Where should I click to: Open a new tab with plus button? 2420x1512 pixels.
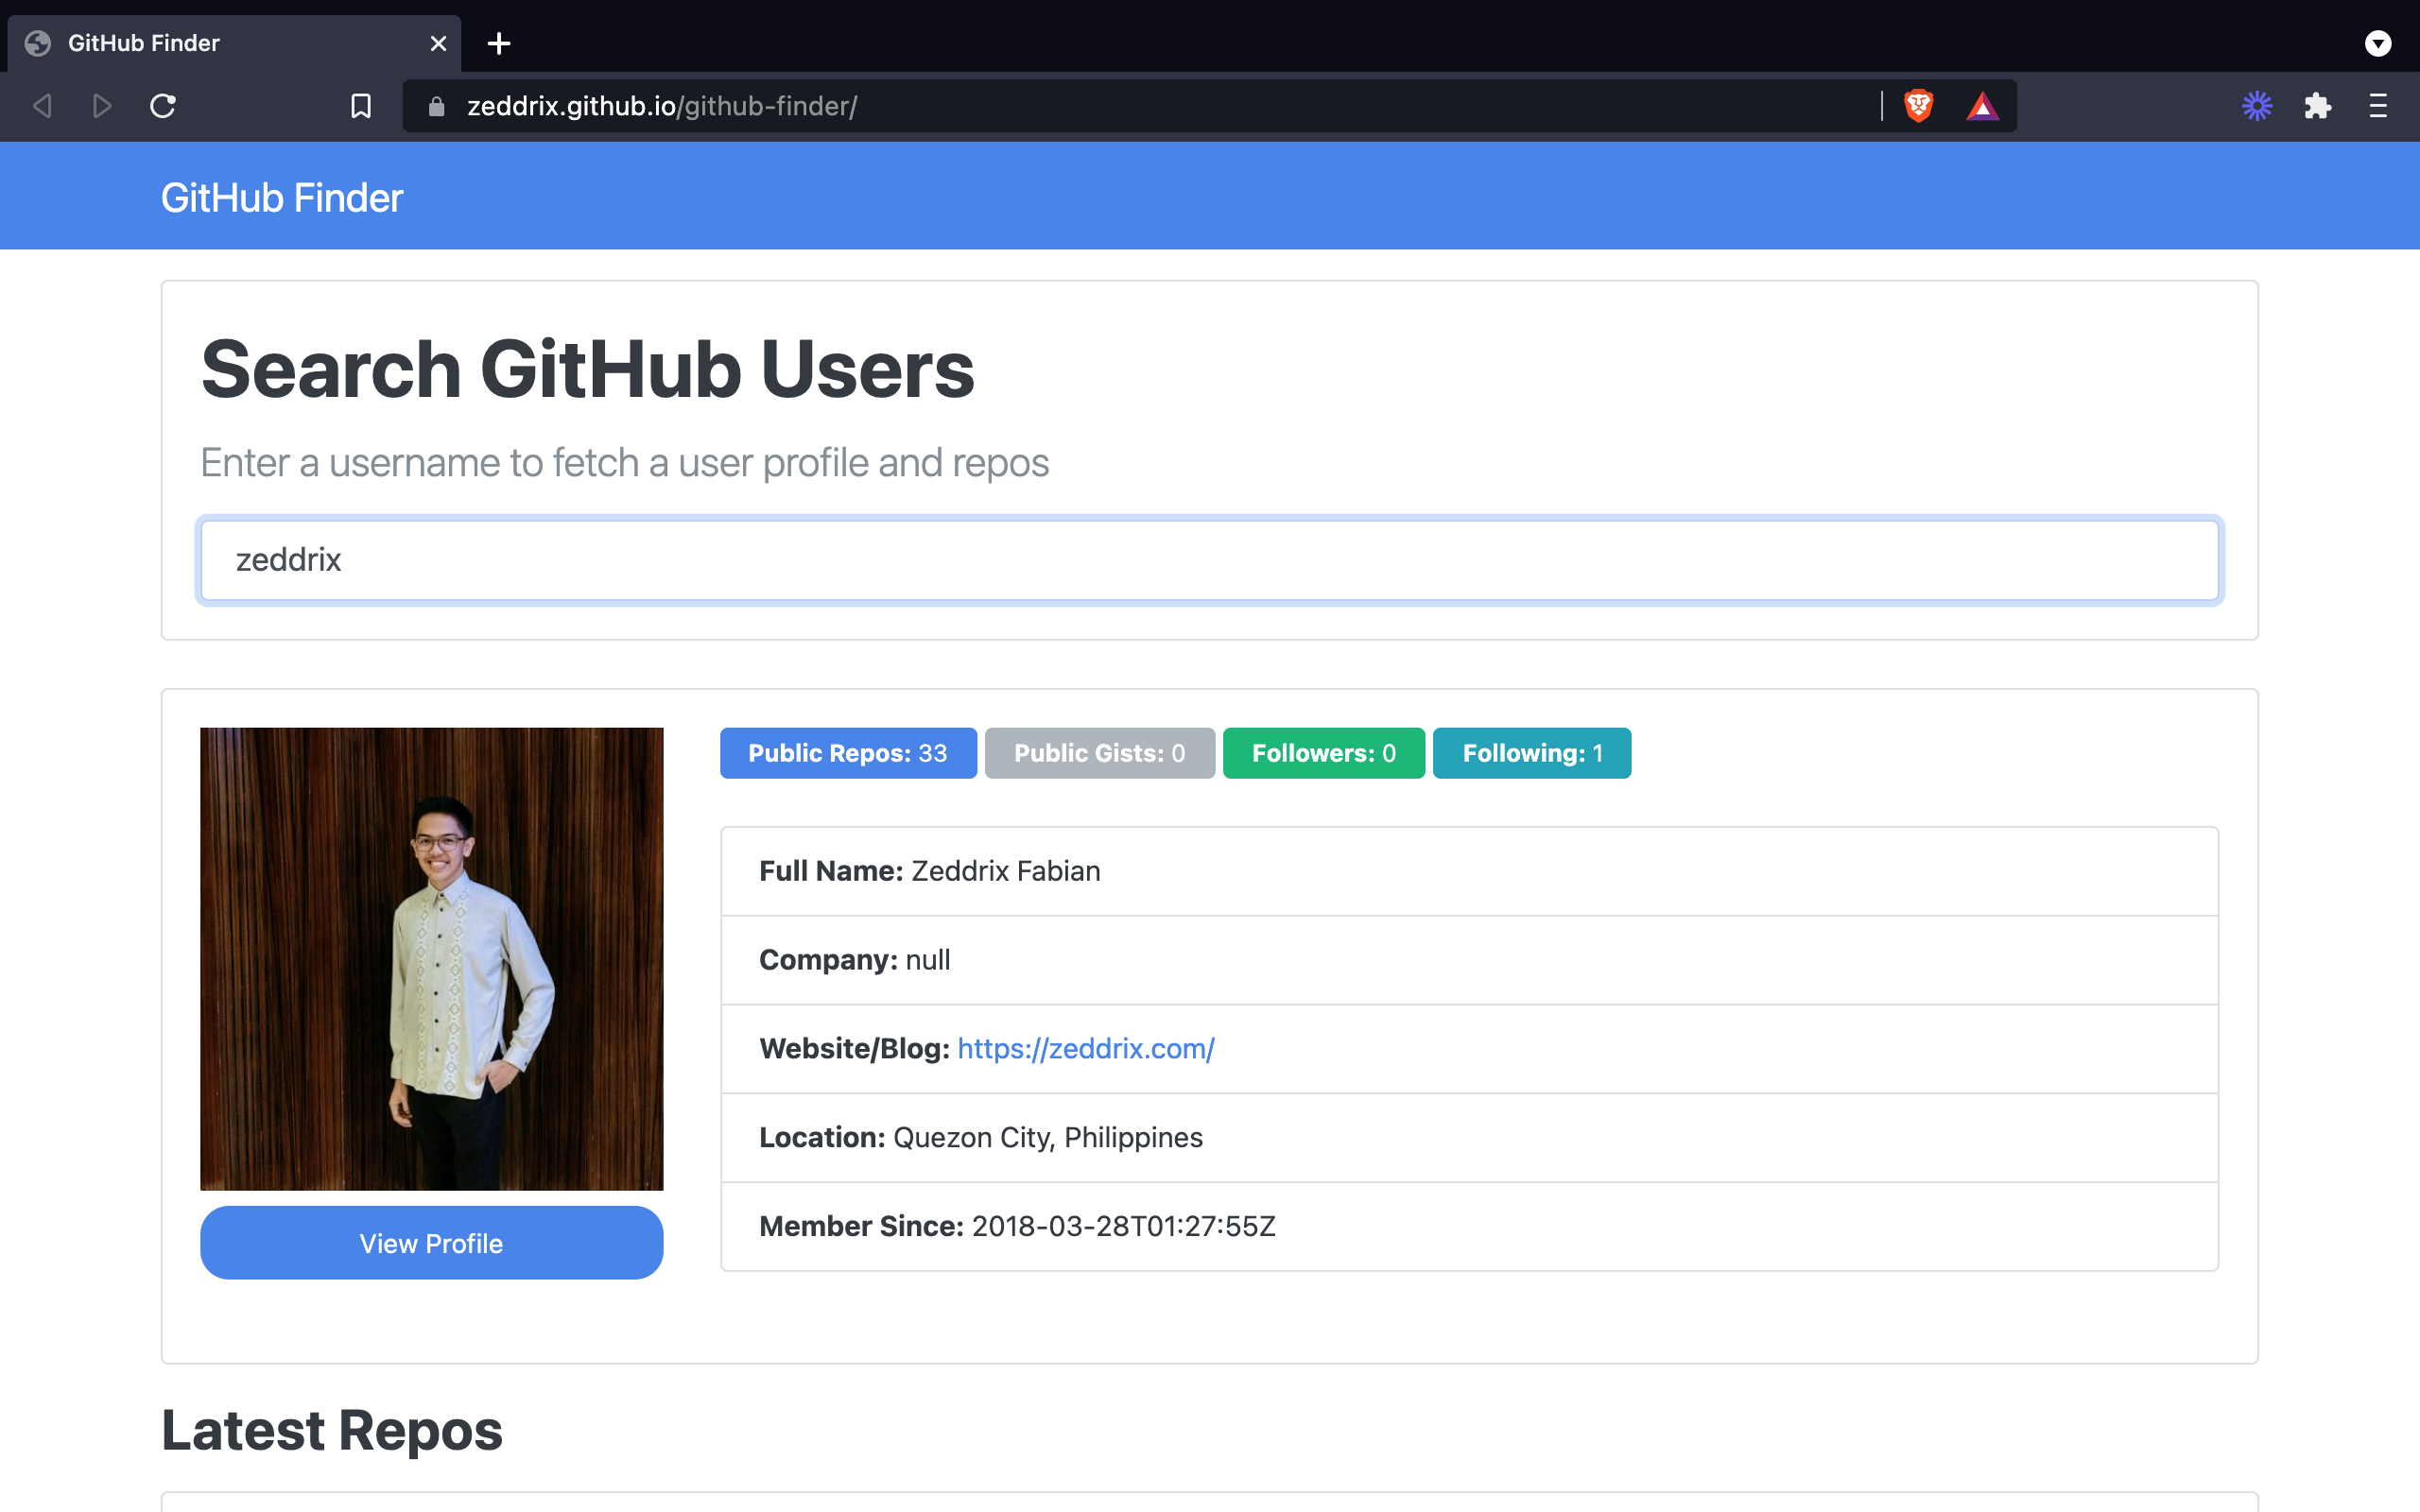click(499, 43)
